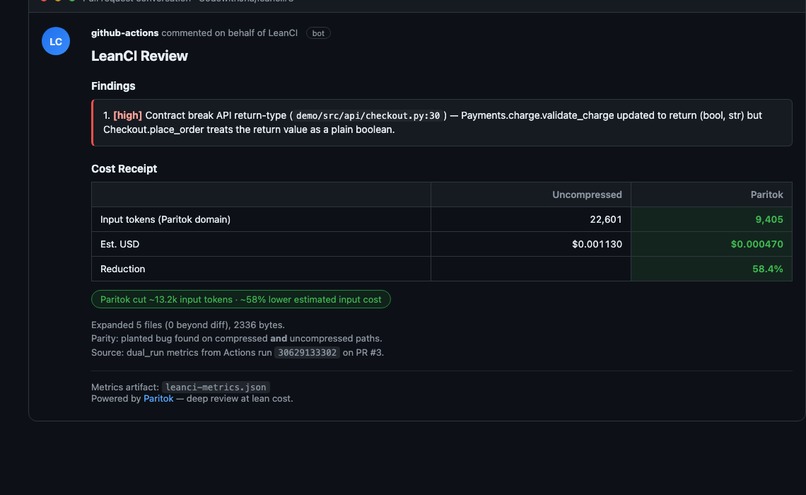Click the Paritok column header
The image size is (806, 495).
point(766,195)
